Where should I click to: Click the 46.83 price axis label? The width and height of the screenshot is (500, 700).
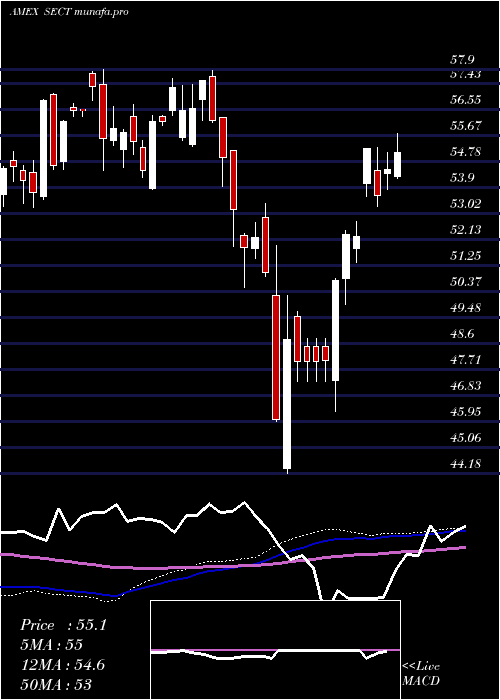pyautogui.click(x=466, y=385)
